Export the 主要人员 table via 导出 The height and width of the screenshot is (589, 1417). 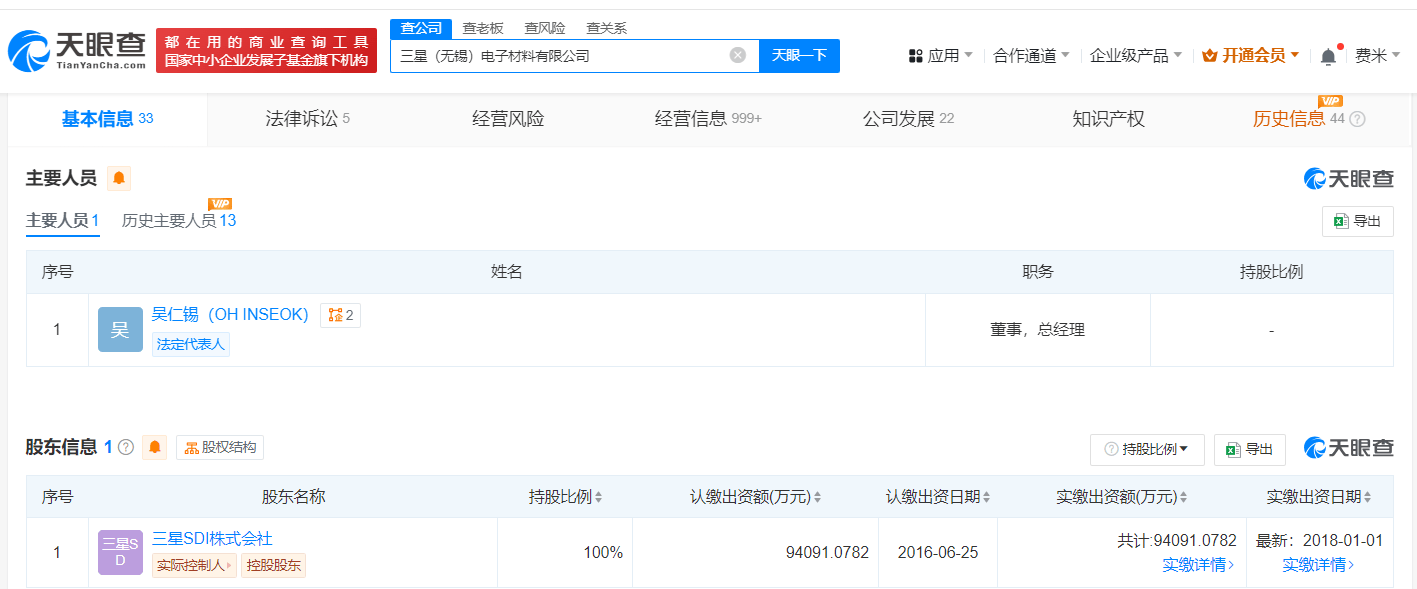click(x=1357, y=222)
